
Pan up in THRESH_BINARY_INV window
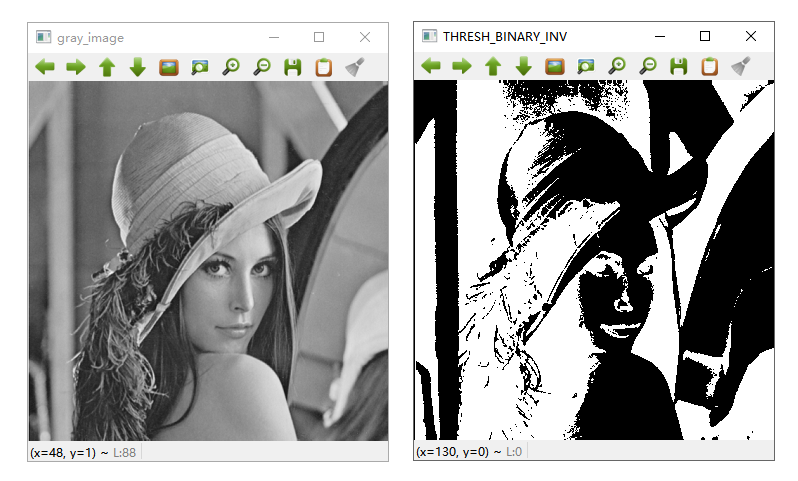click(x=493, y=66)
